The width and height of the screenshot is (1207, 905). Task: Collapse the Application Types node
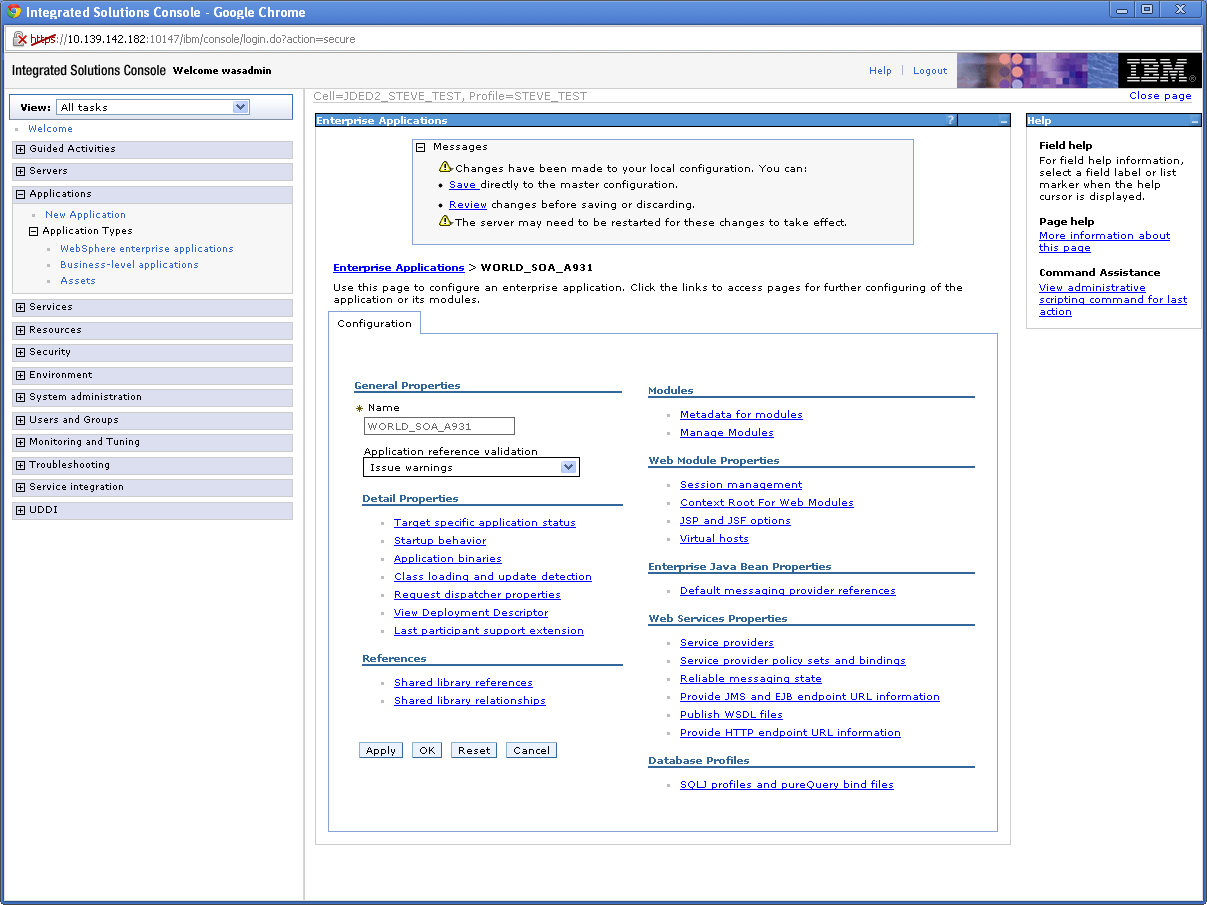pos(34,231)
